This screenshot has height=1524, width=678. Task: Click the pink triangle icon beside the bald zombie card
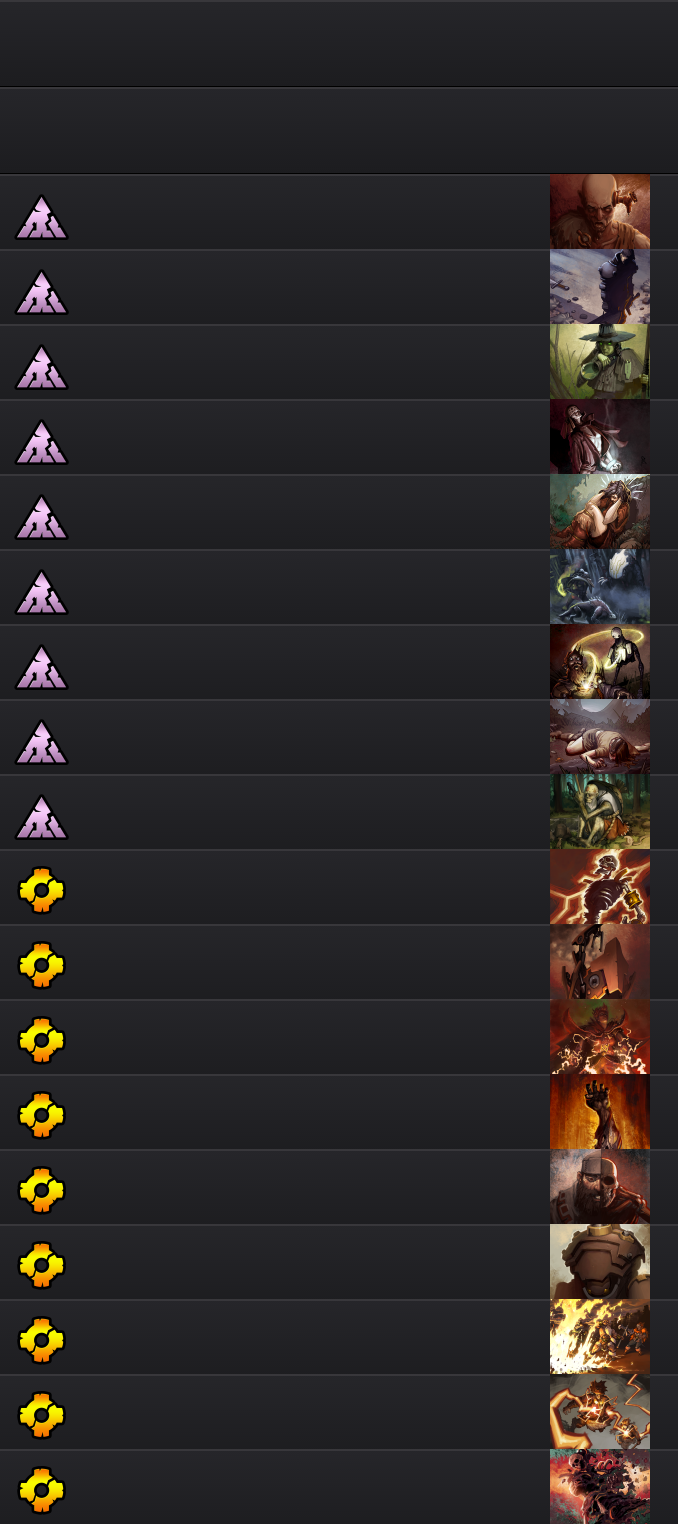(x=41, y=217)
